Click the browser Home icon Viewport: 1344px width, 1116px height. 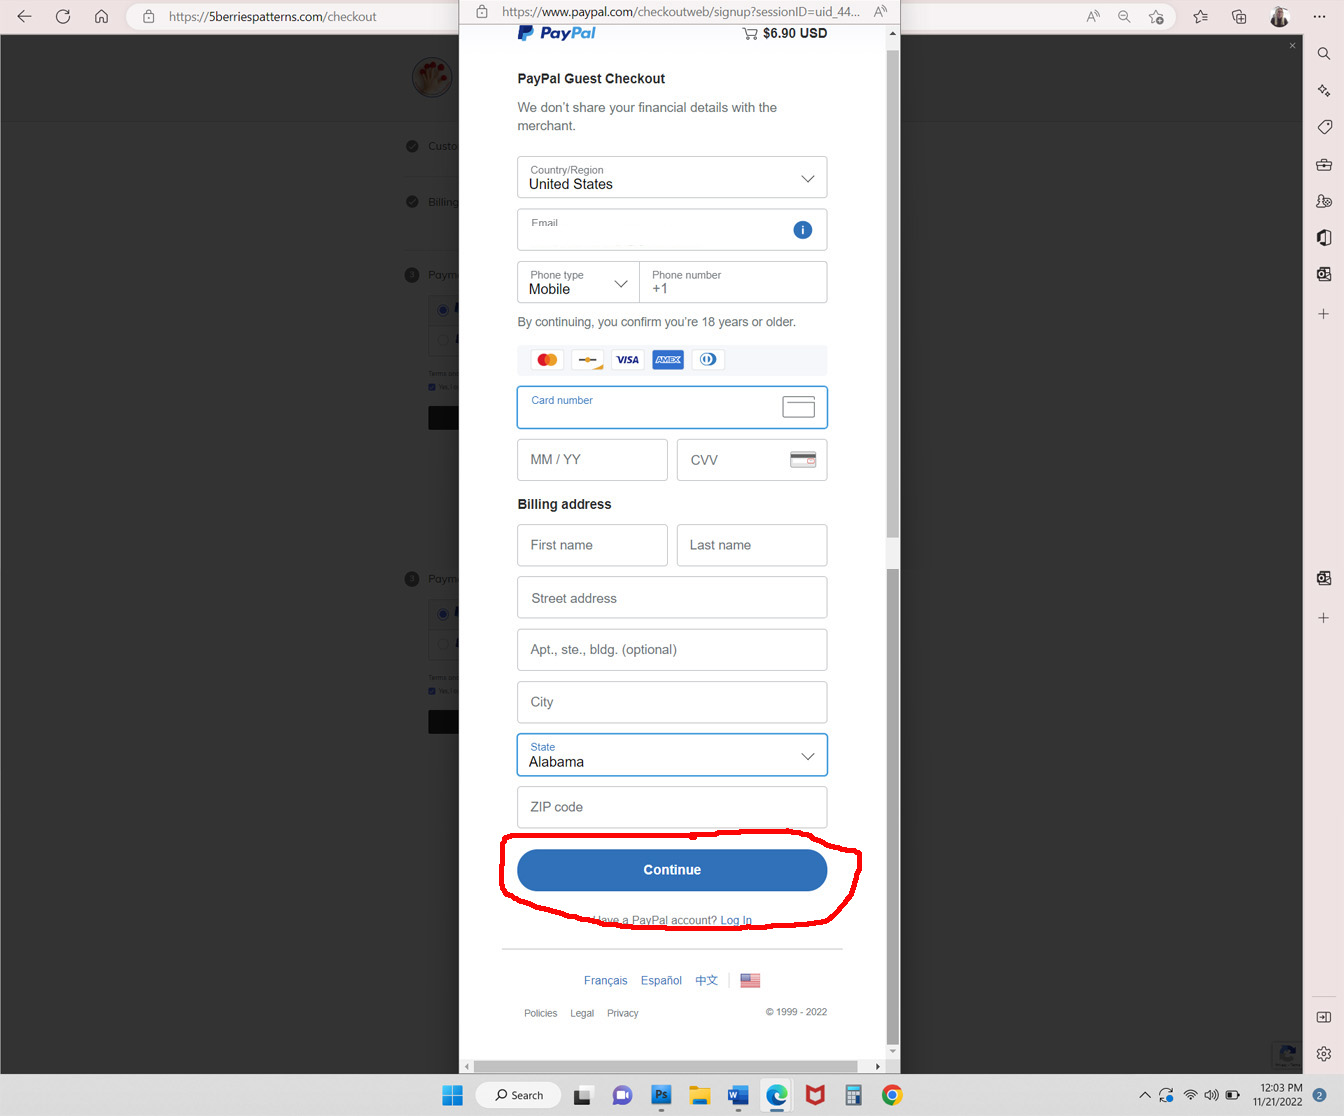[101, 17]
